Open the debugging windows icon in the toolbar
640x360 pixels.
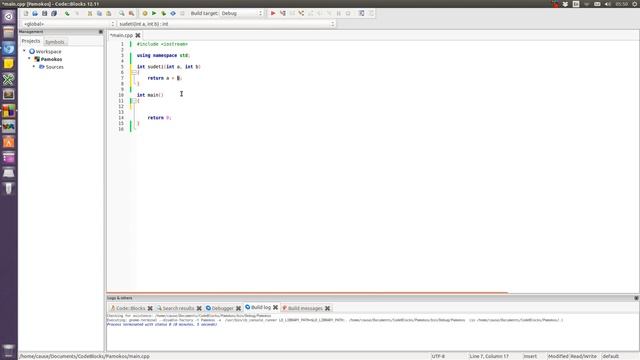click(362, 13)
